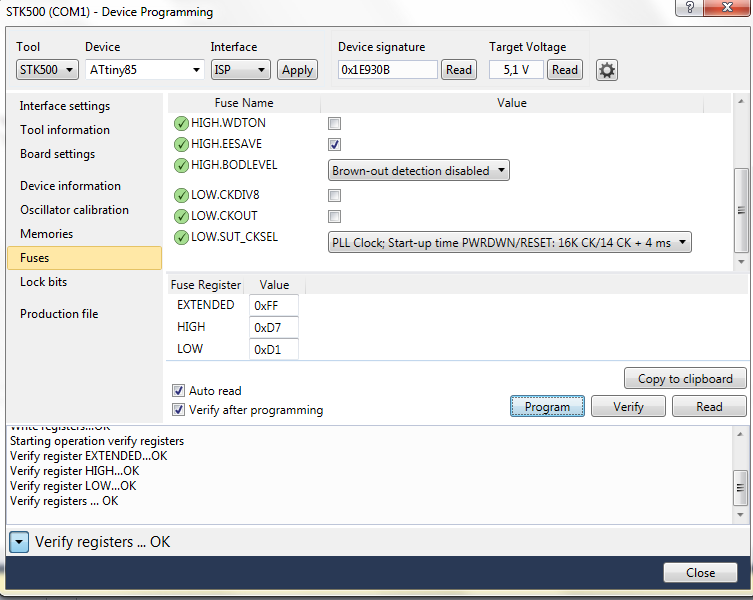Toggle Verify after programming checkbox
Screen dimensions: 753x600
(178, 409)
